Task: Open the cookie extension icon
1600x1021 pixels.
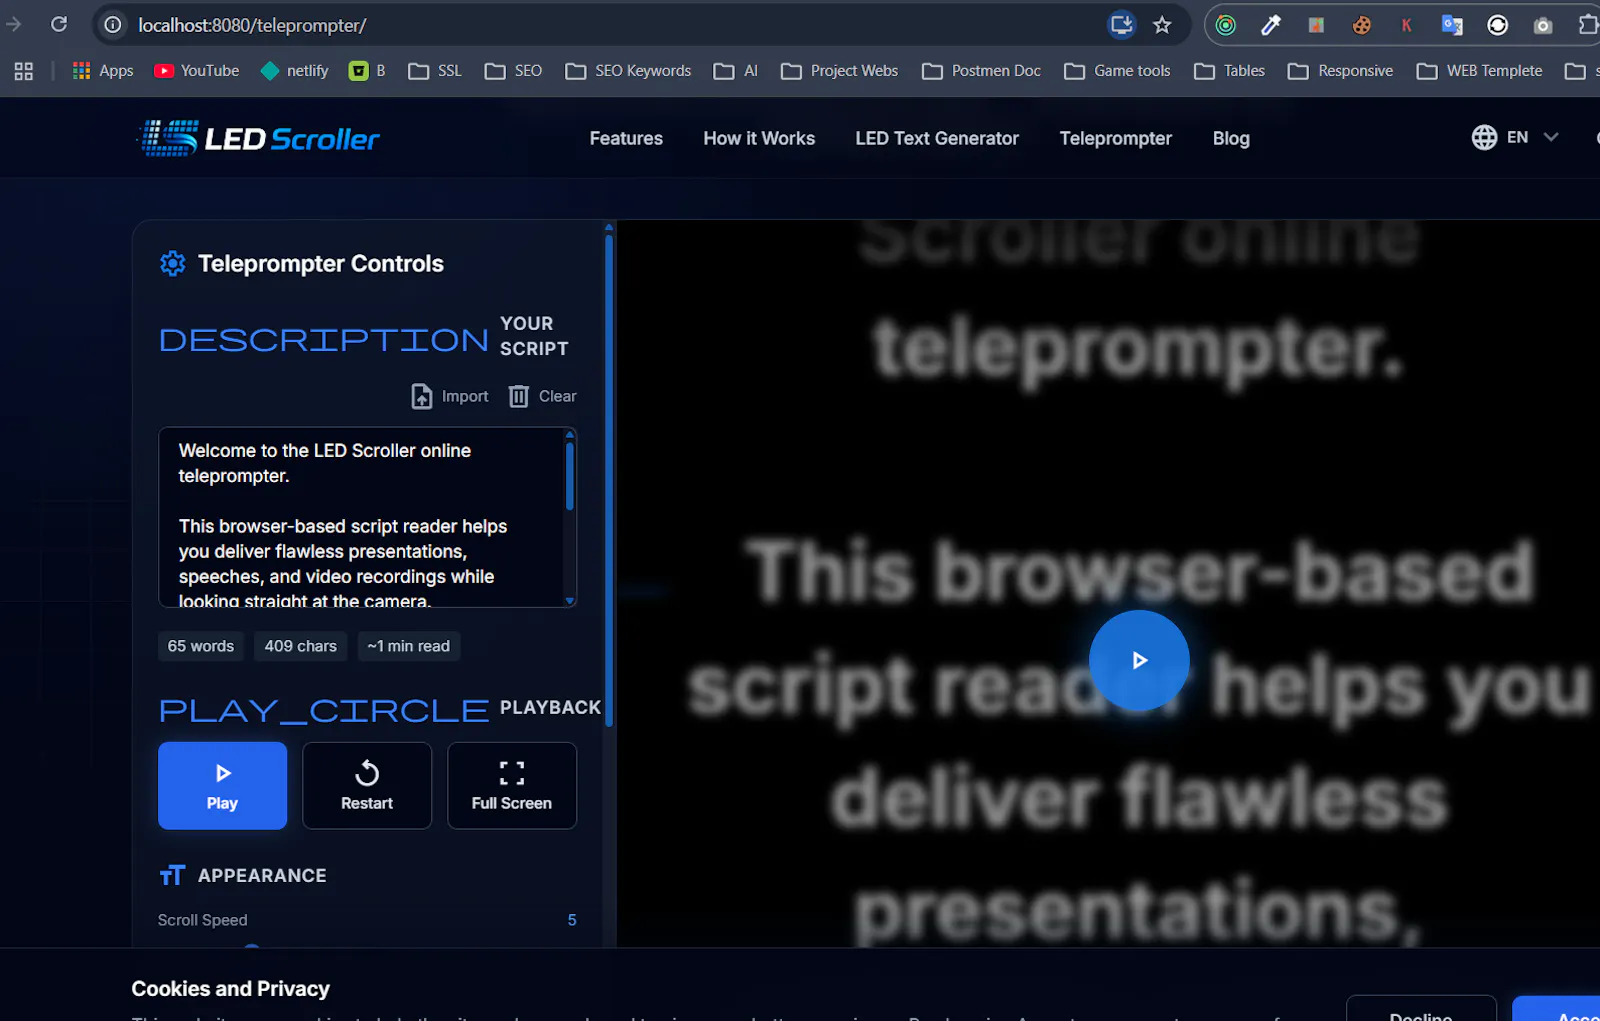Action: coord(1361,25)
